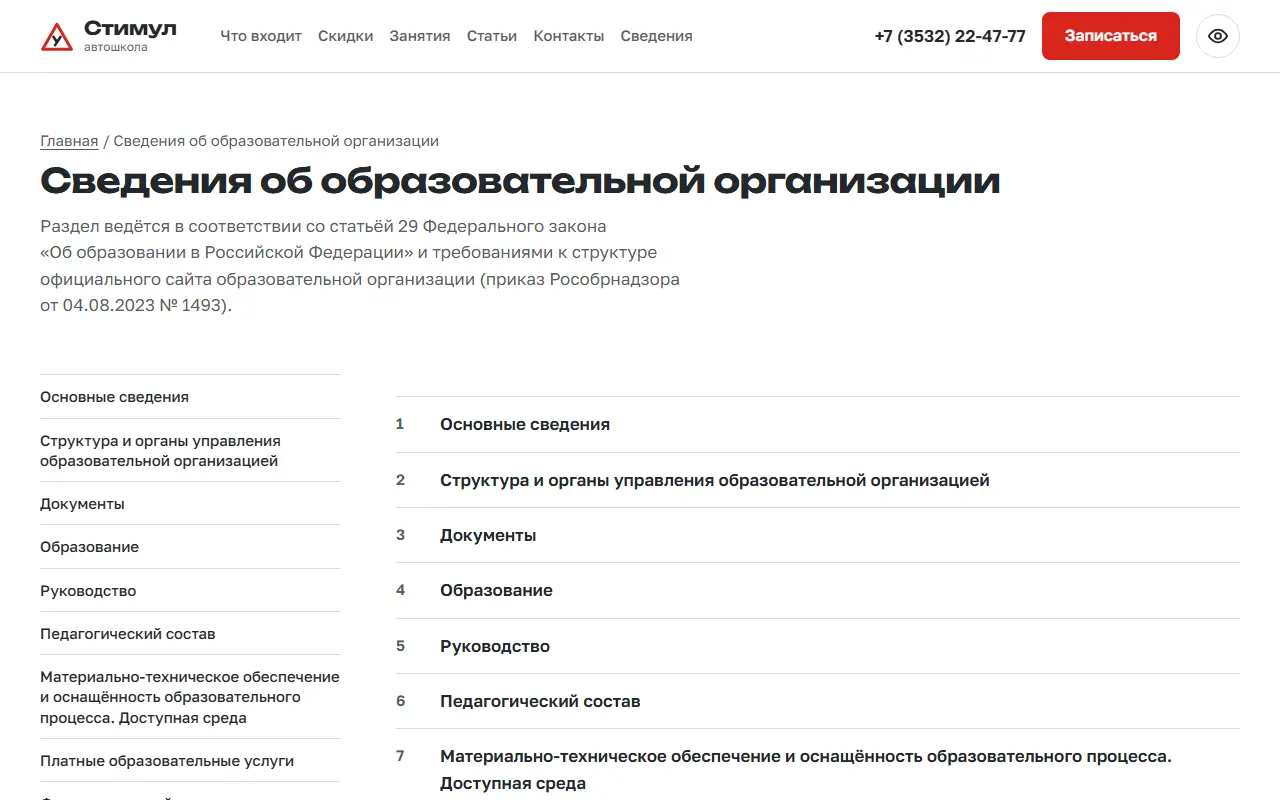The width and height of the screenshot is (1280, 800).
Task: Open Руководство in the sidebar list
Action: coord(190,591)
